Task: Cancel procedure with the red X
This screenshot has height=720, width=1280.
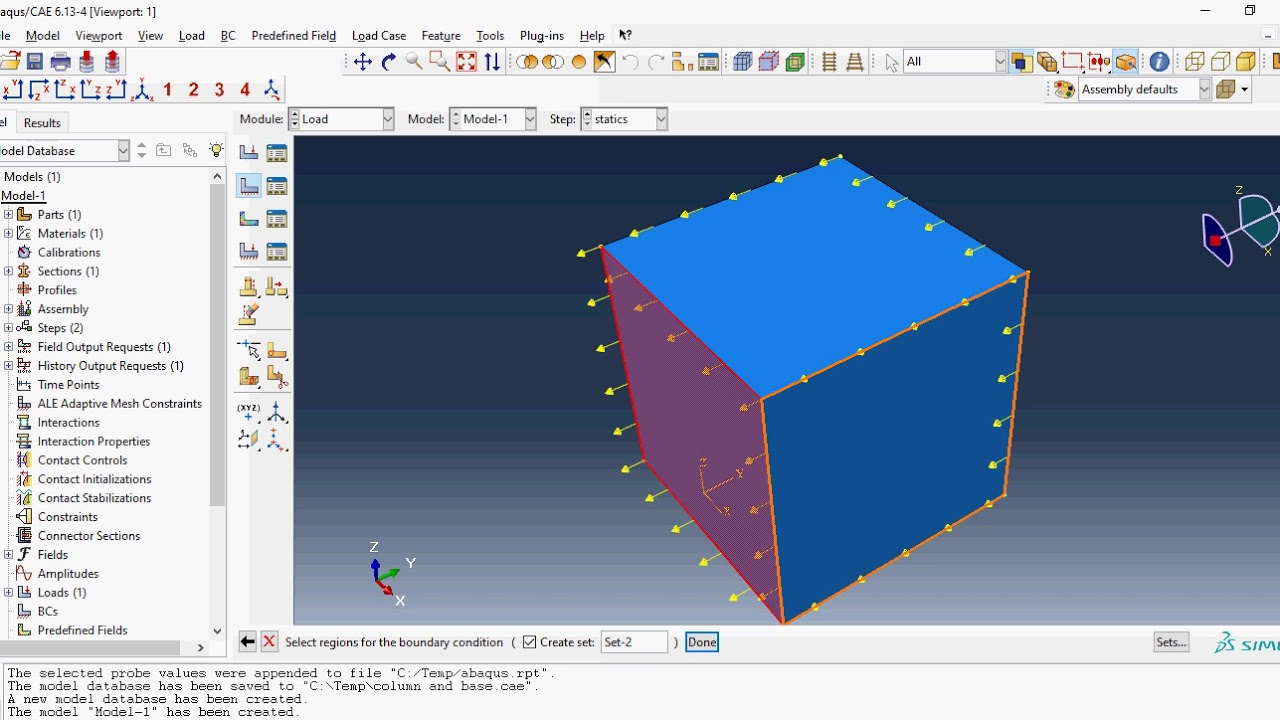Action: point(269,642)
